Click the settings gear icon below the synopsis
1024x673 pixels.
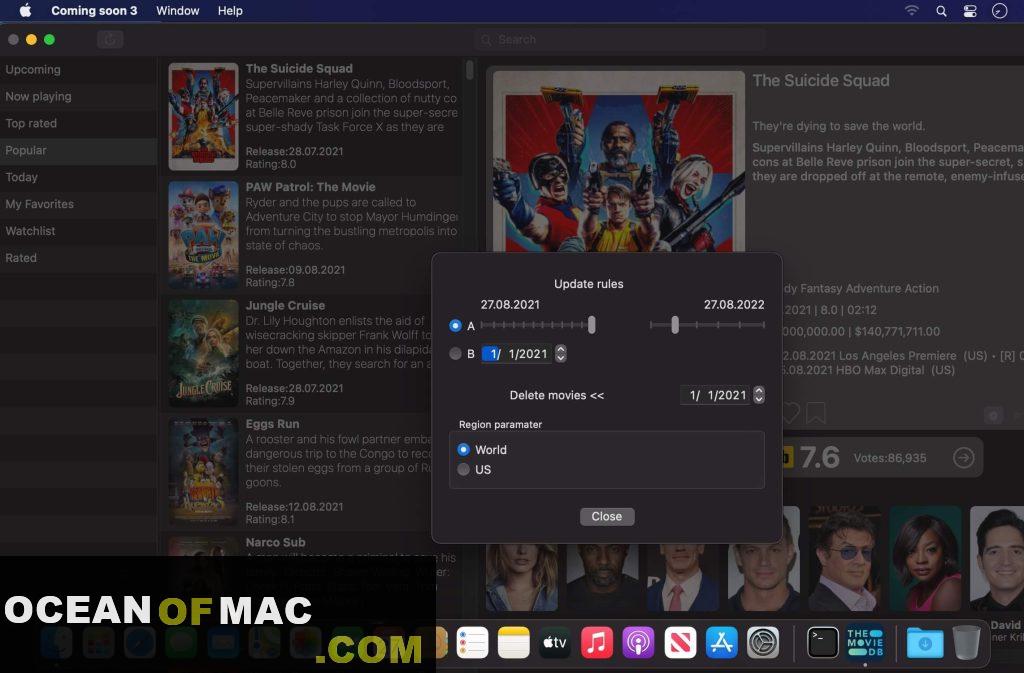993,415
